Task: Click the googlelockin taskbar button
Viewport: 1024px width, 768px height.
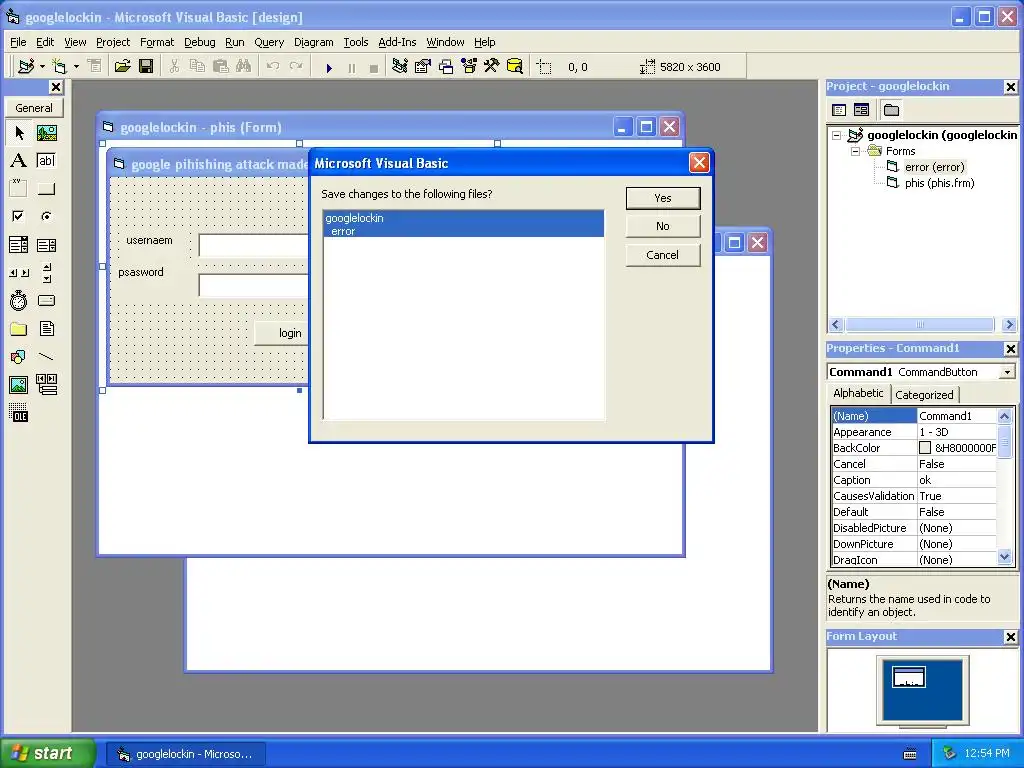Action: (186, 754)
